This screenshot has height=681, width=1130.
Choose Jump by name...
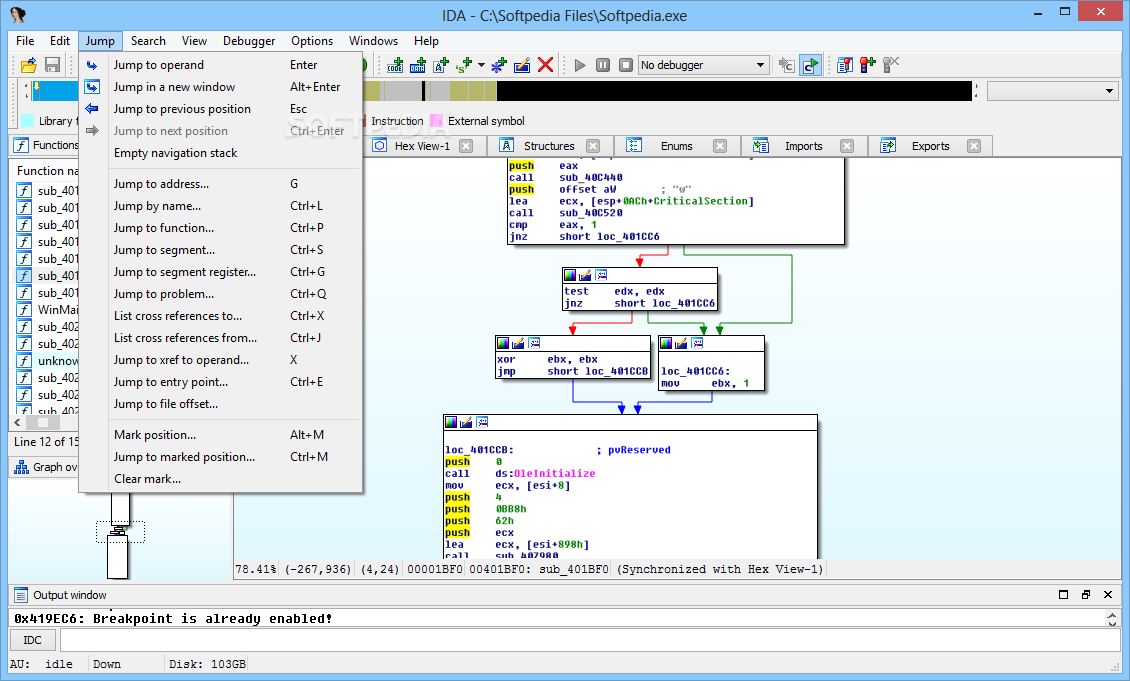click(x=221, y=206)
